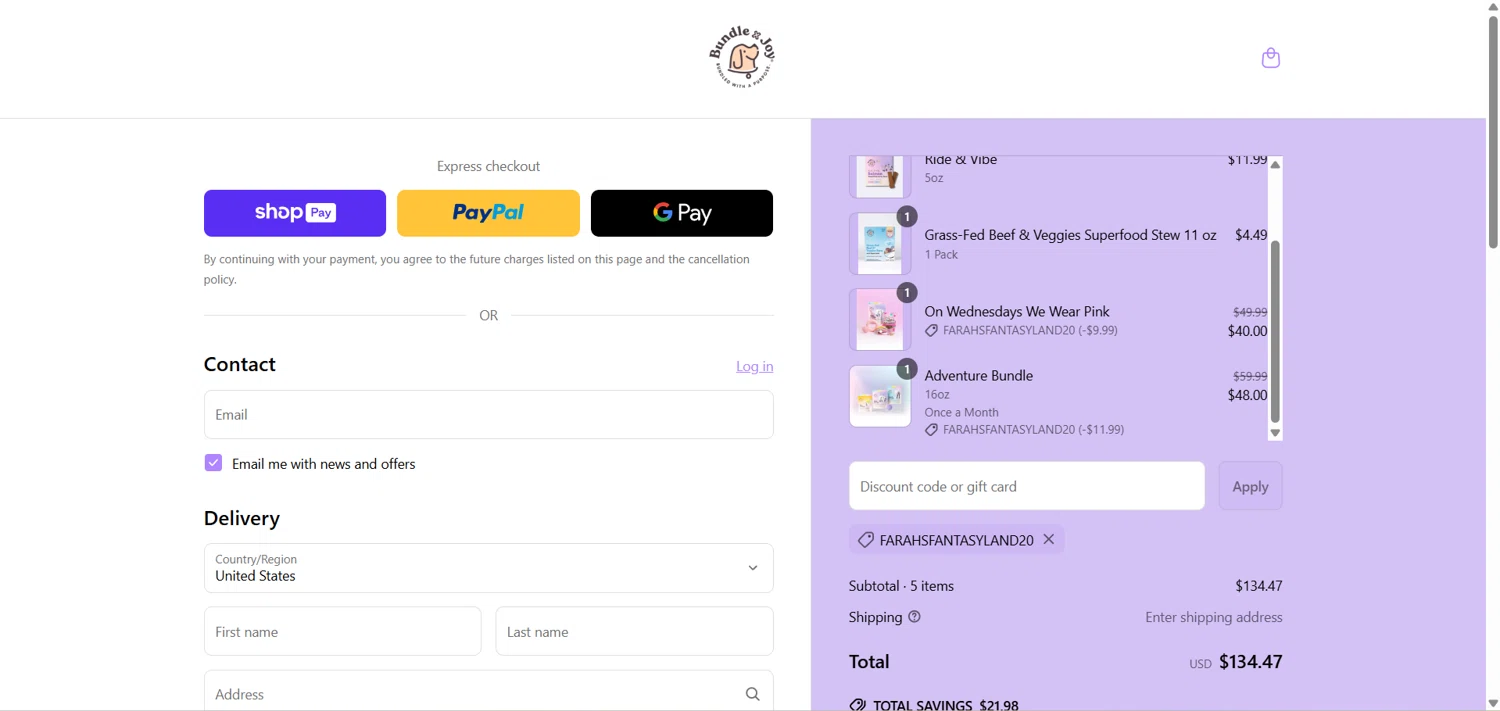Click the Enter shipping address text
Viewport: 1500px width, 711px height.
point(1214,617)
